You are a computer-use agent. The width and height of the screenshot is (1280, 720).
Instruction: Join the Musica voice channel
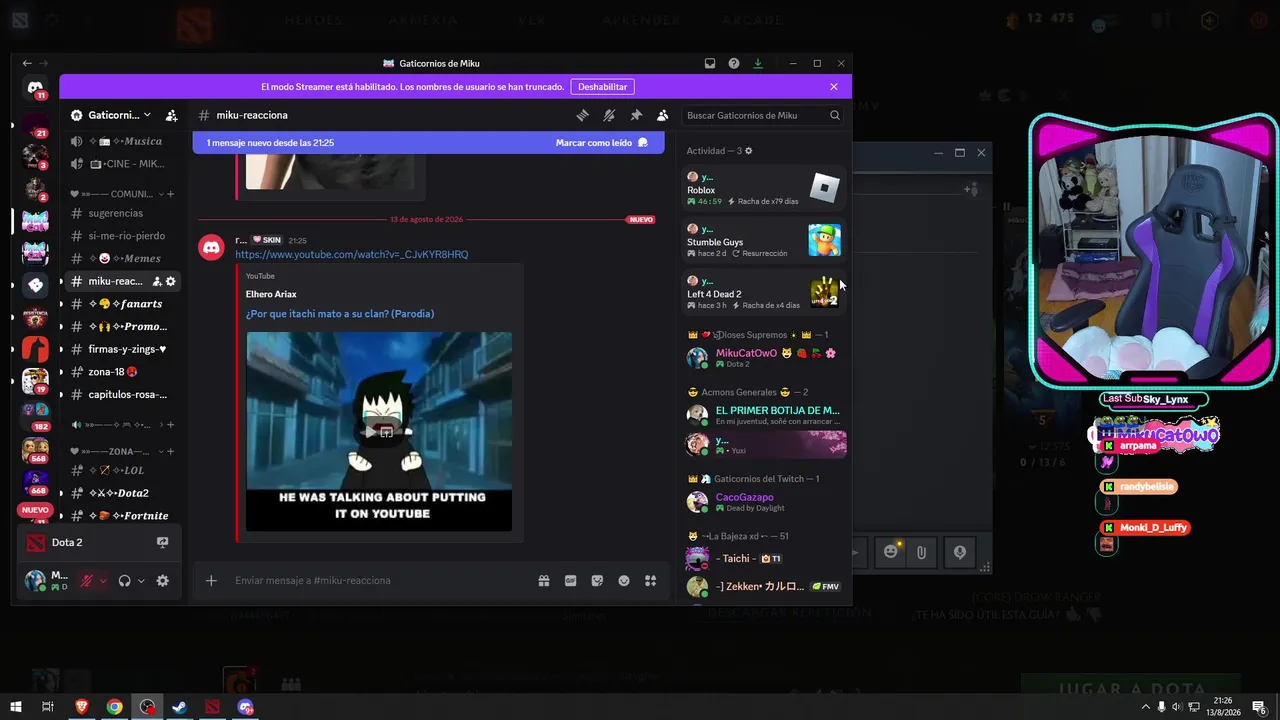(x=123, y=141)
